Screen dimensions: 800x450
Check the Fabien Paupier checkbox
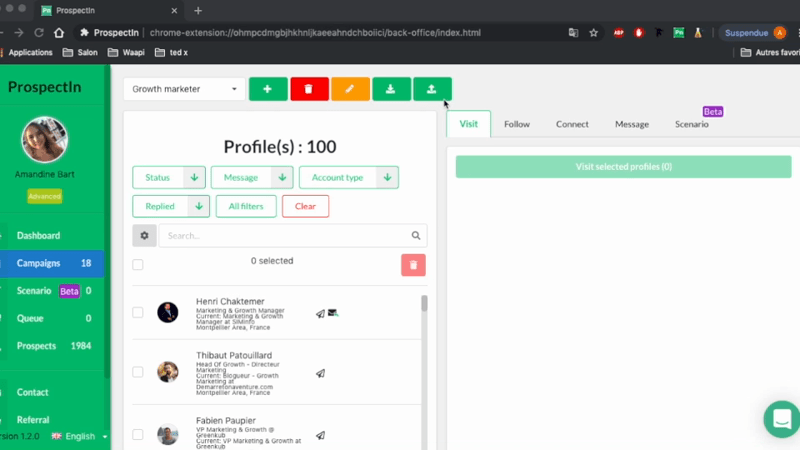pos(138,434)
